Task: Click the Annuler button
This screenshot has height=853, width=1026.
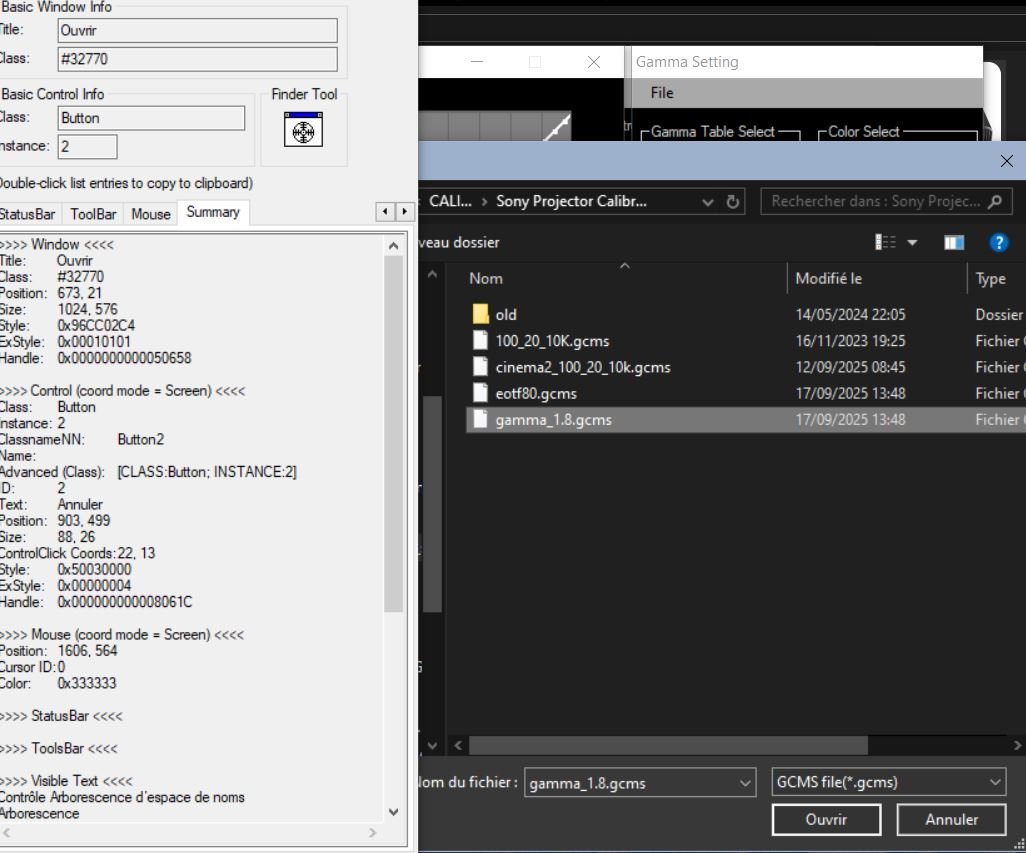Action: [x=951, y=820]
